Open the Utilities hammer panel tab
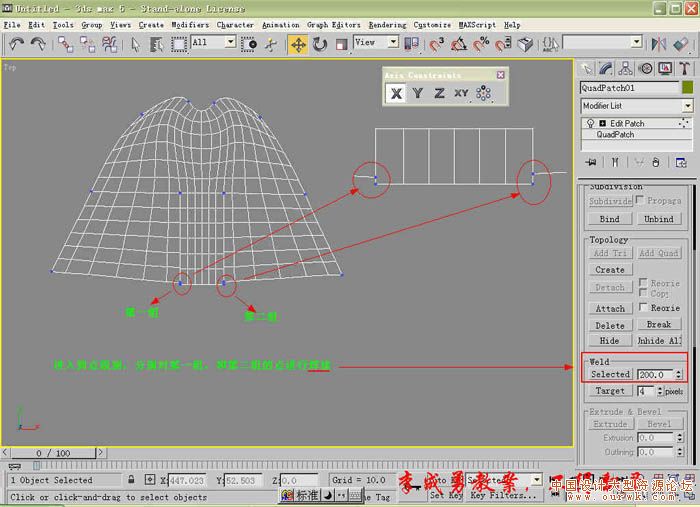This screenshot has width=700, height=507. point(684,68)
